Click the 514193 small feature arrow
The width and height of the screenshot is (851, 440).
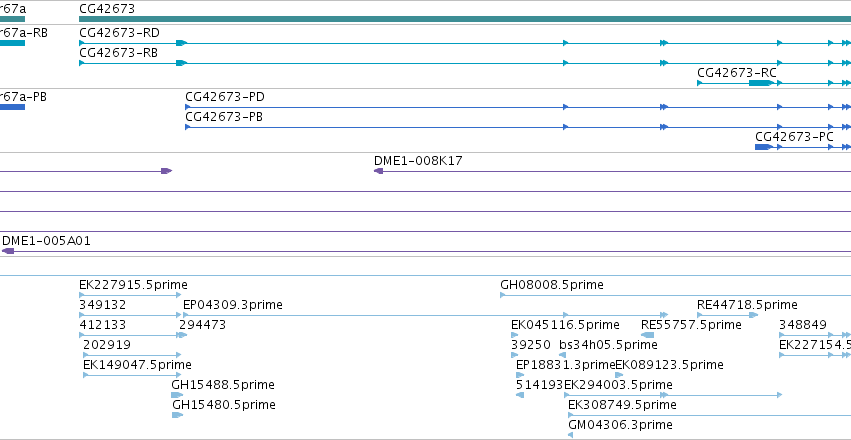[520, 395]
